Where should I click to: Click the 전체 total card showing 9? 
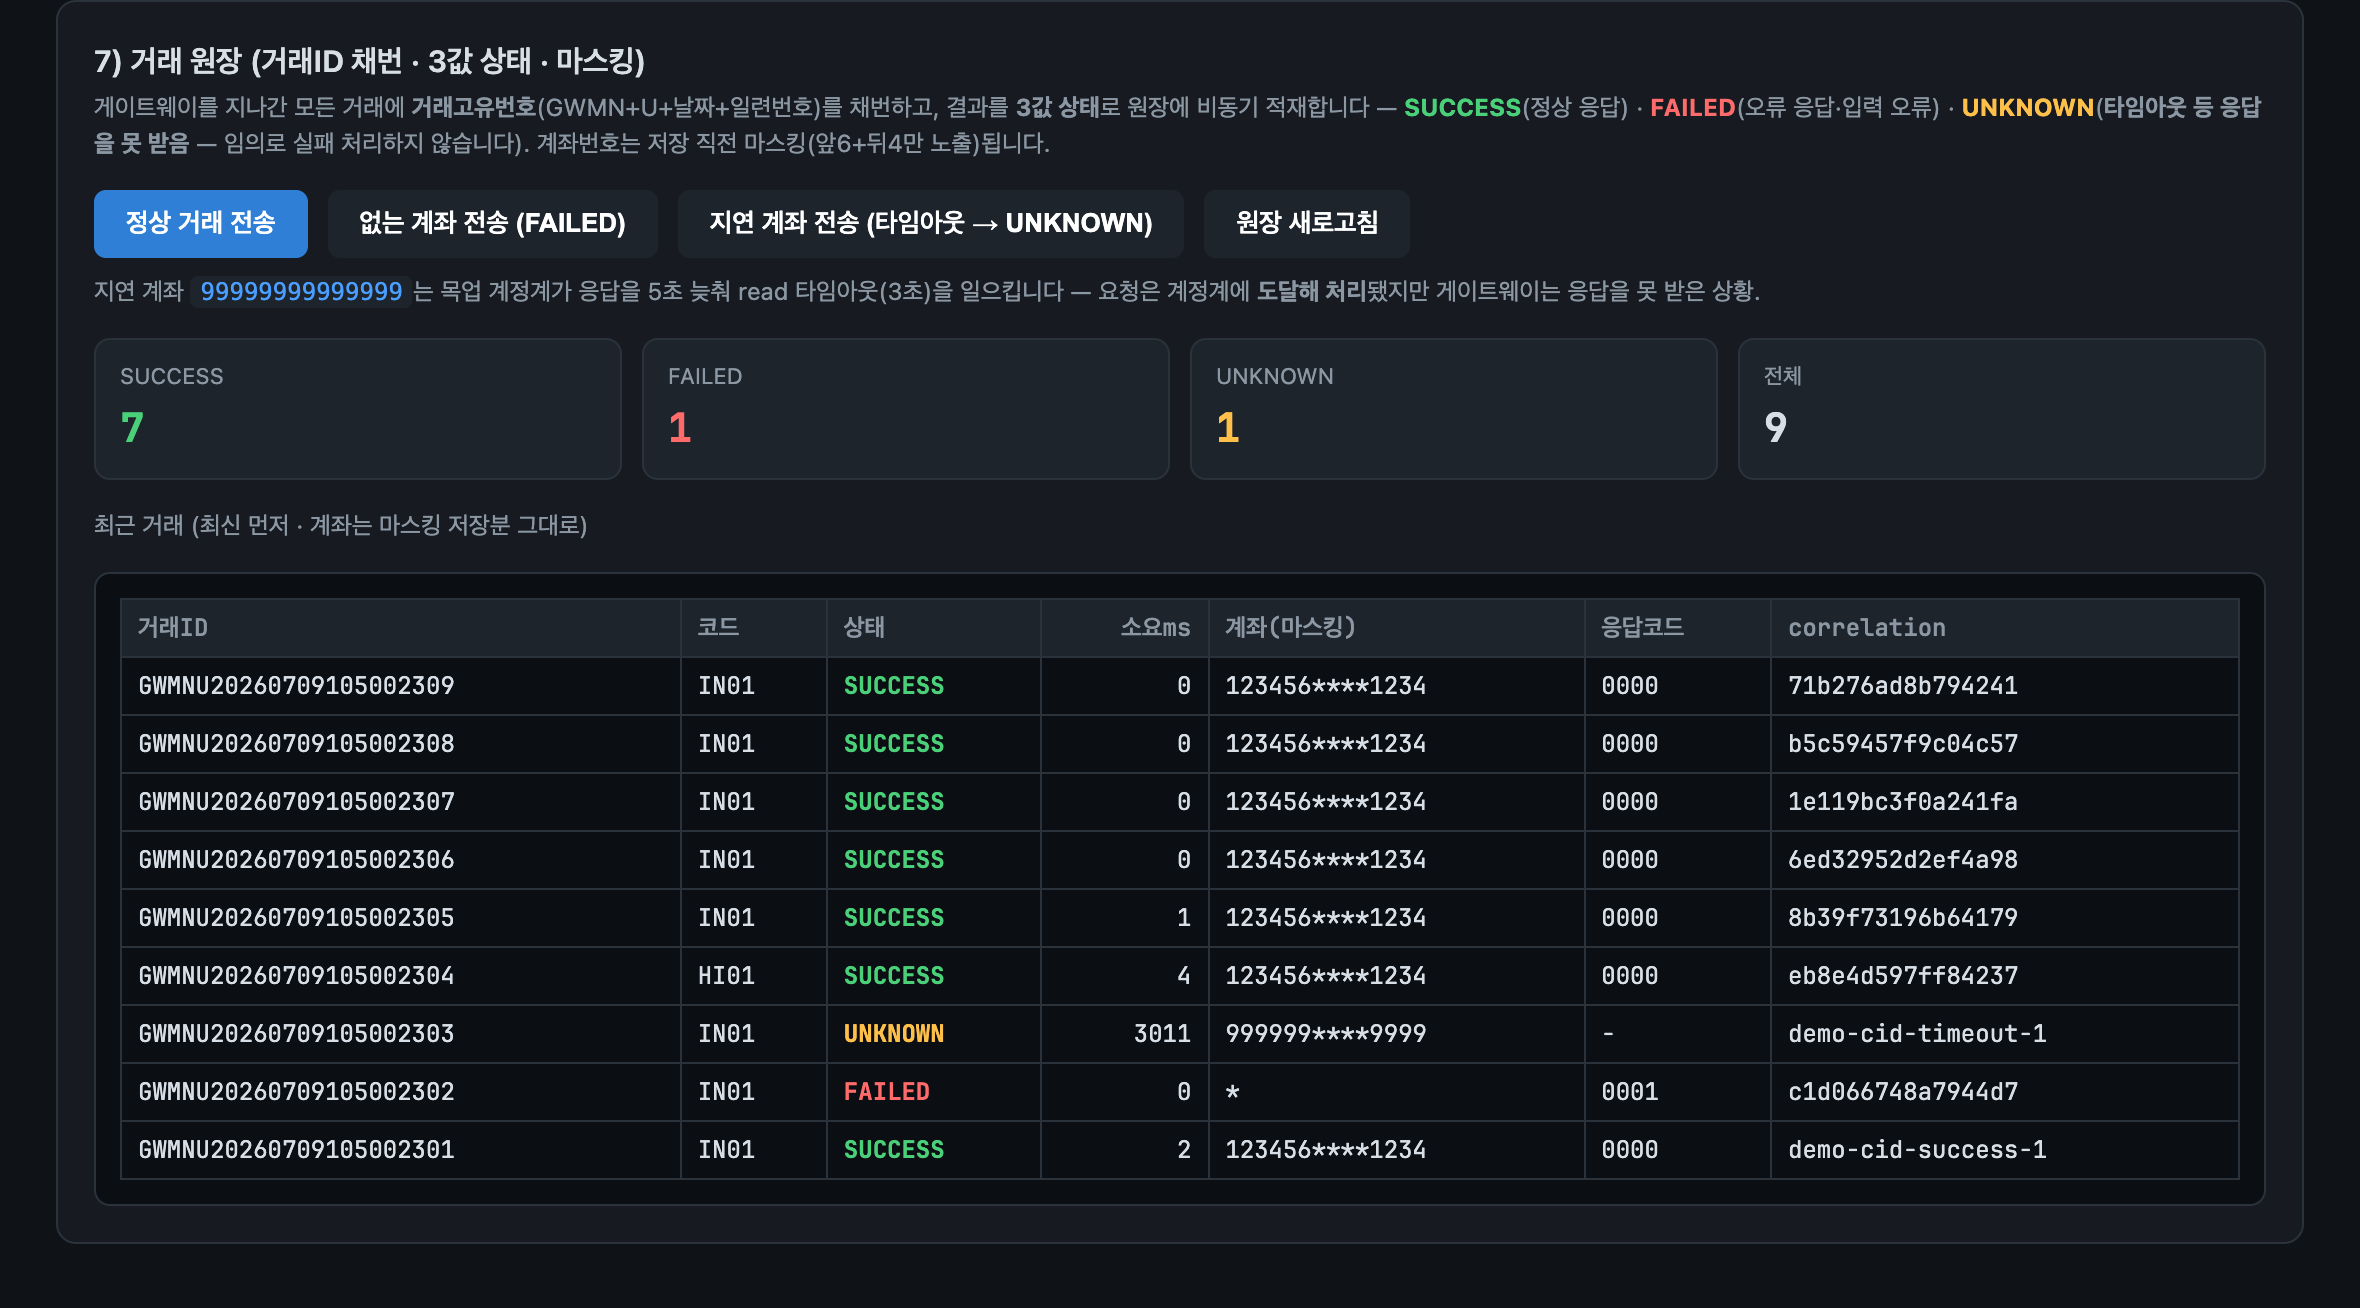(2002, 409)
